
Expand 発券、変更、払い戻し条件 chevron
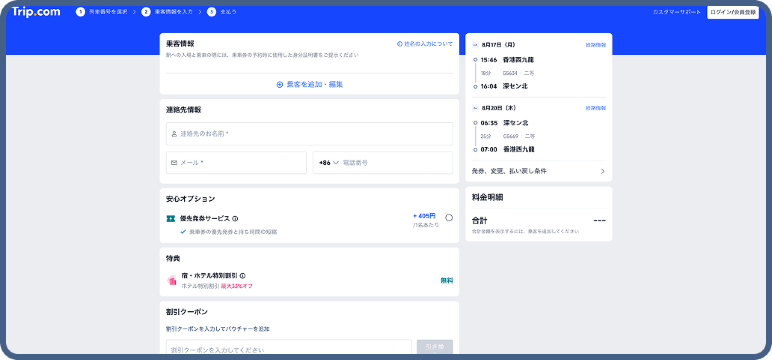603,171
